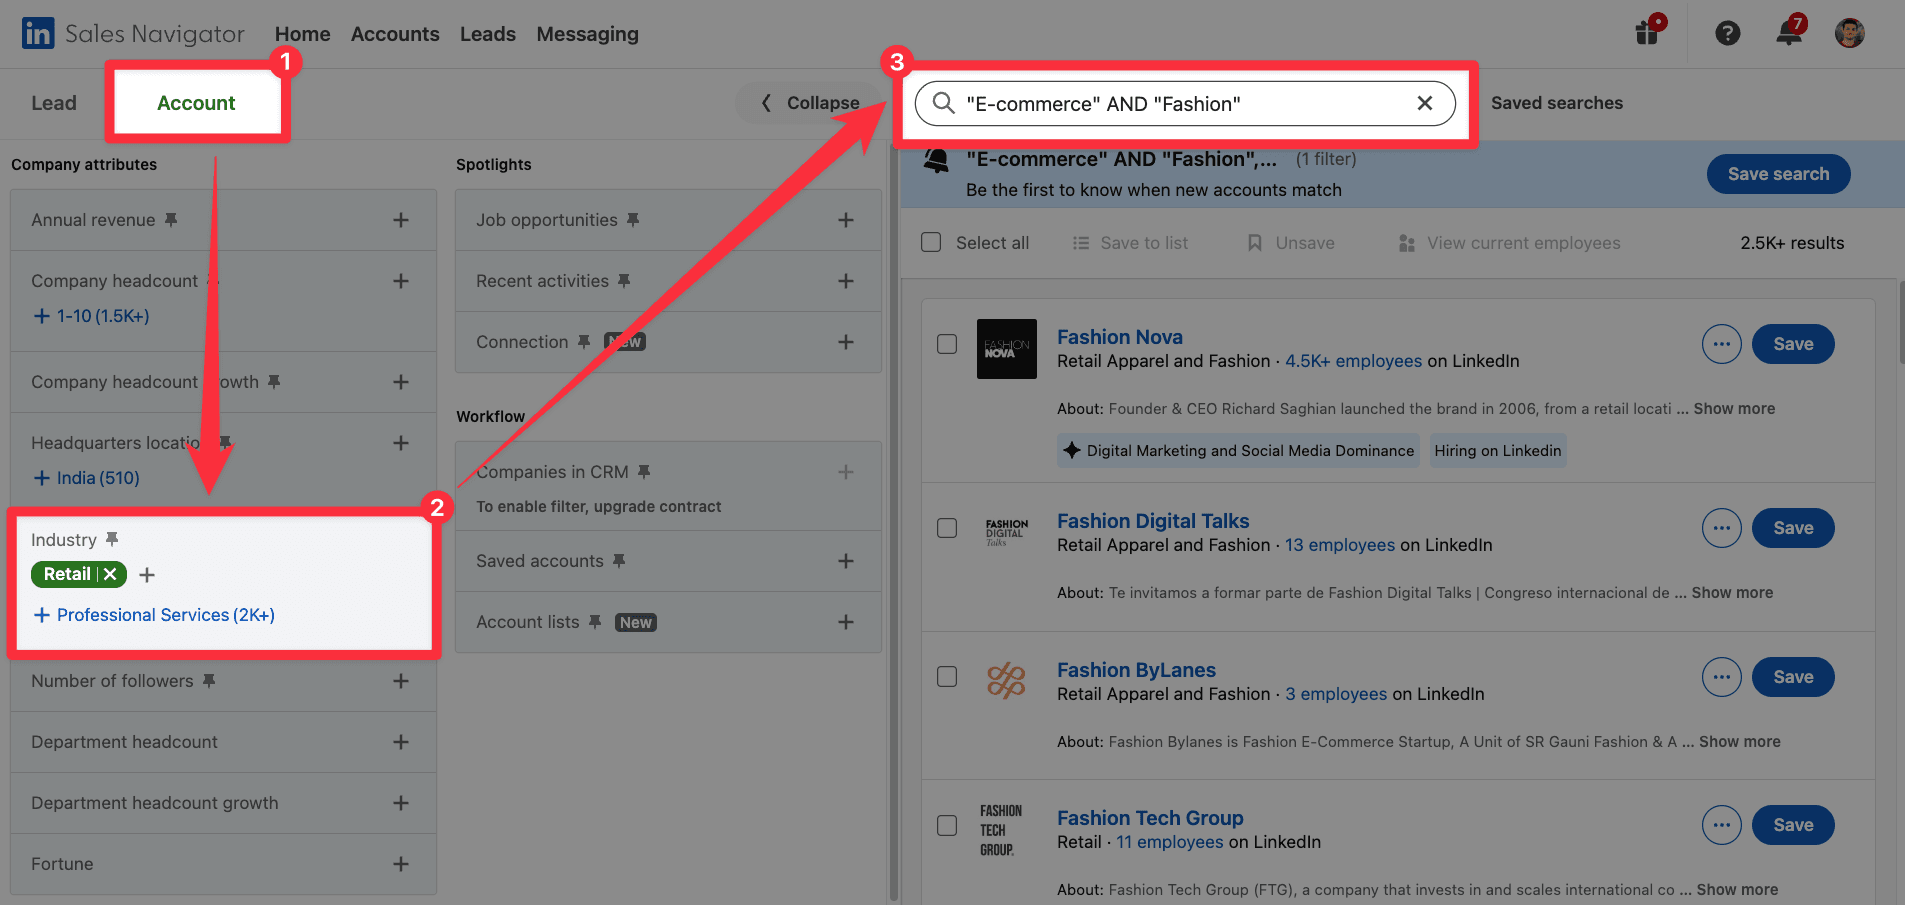Click the Unsave bookmark icon
The width and height of the screenshot is (1905, 905).
[1254, 243]
